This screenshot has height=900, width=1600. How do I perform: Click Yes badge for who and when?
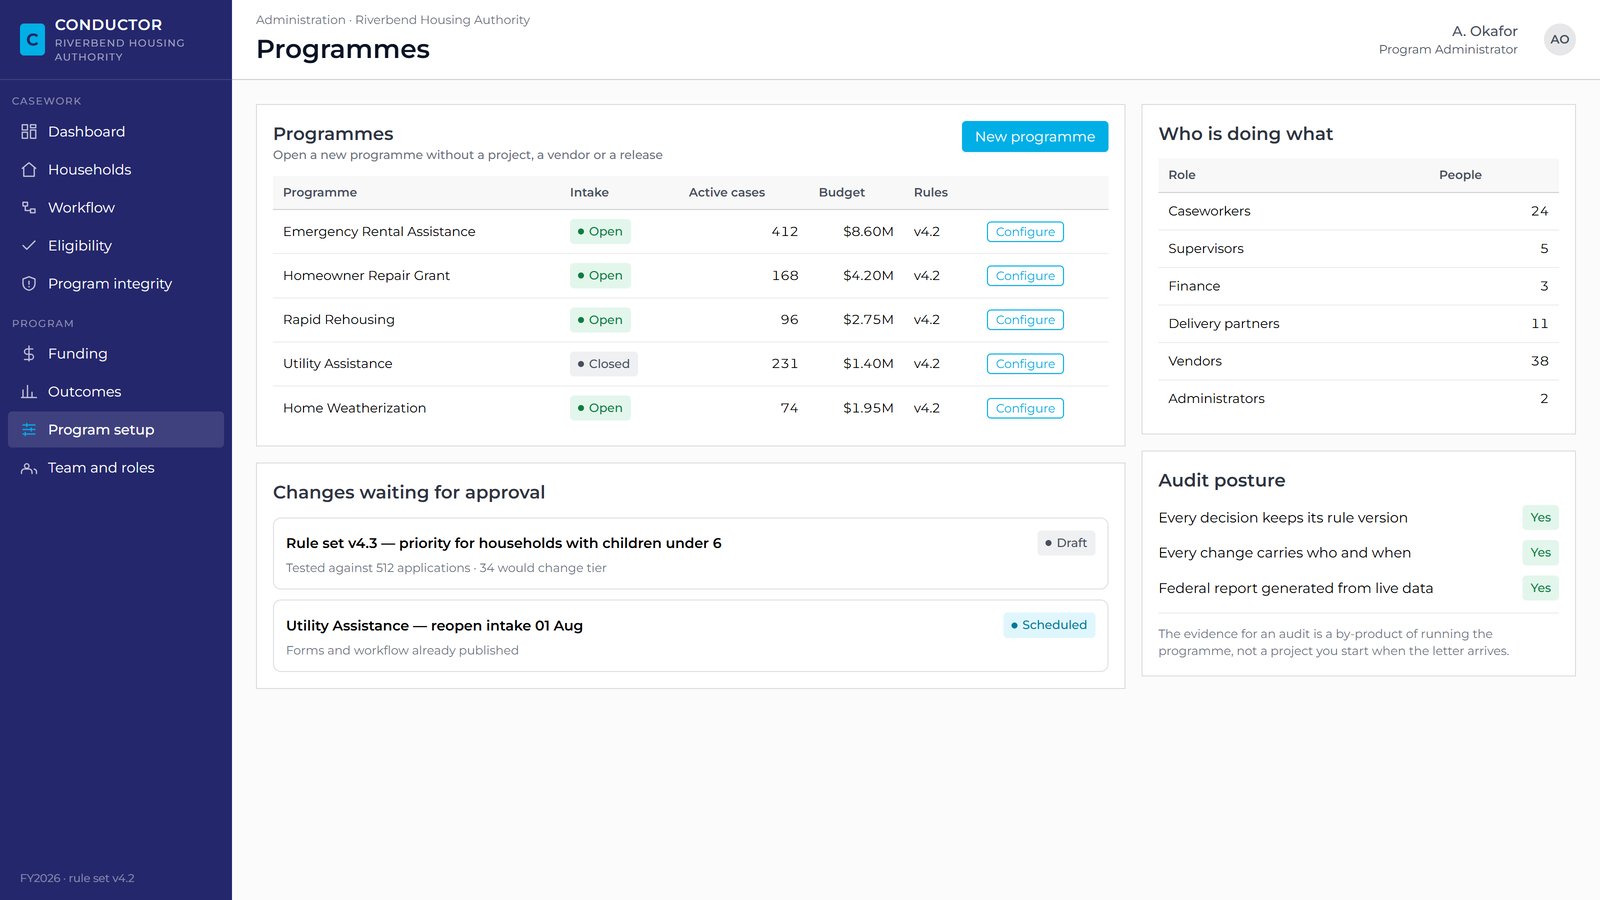pyautogui.click(x=1540, y=552)
